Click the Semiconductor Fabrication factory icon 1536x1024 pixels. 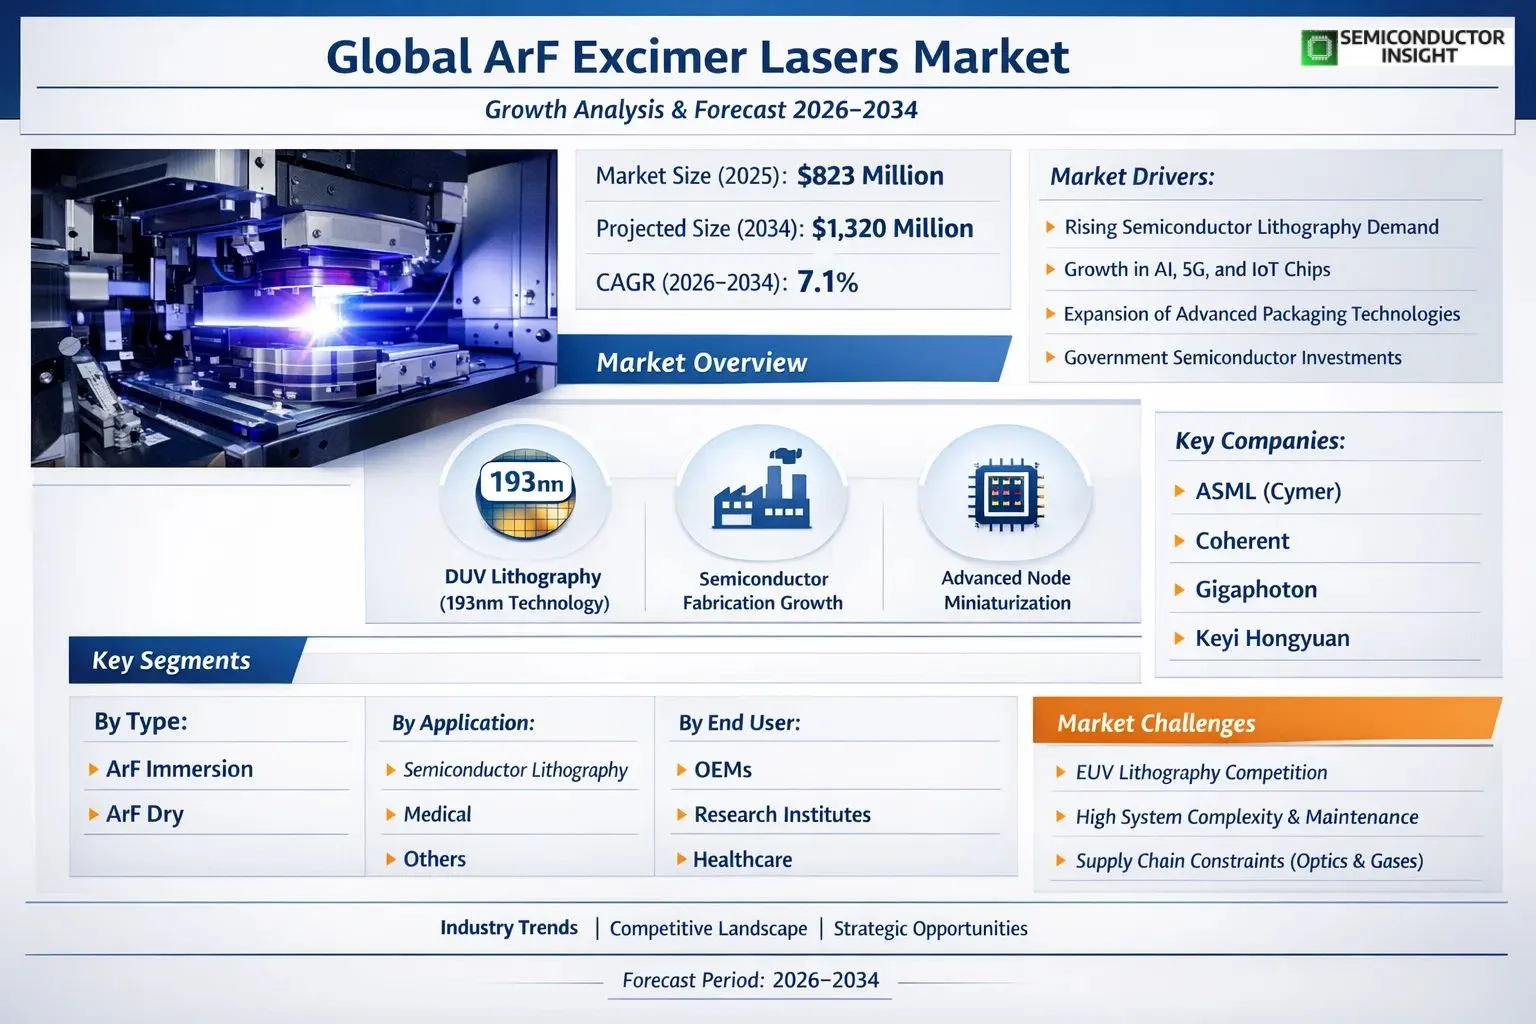762,489
